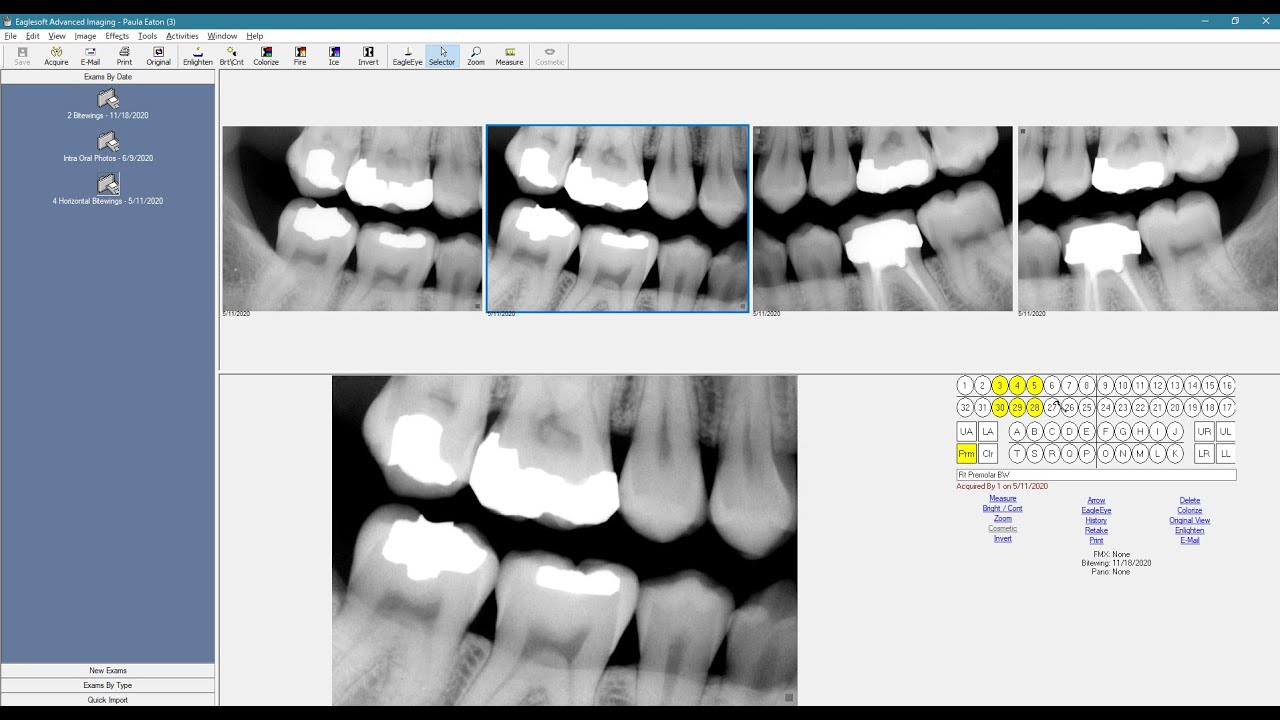Apply the Fire color effect
Image resolution: width=1280 pixels, height=720 pixels.
[300, 56]
